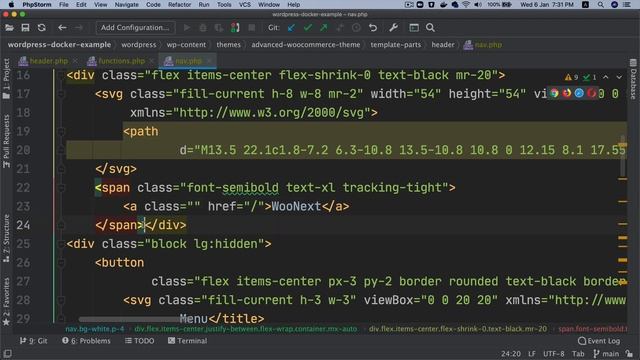Screen dimensions: 640x360
Task: Open settings with the wrench icon
Action: tap(393, 28)
